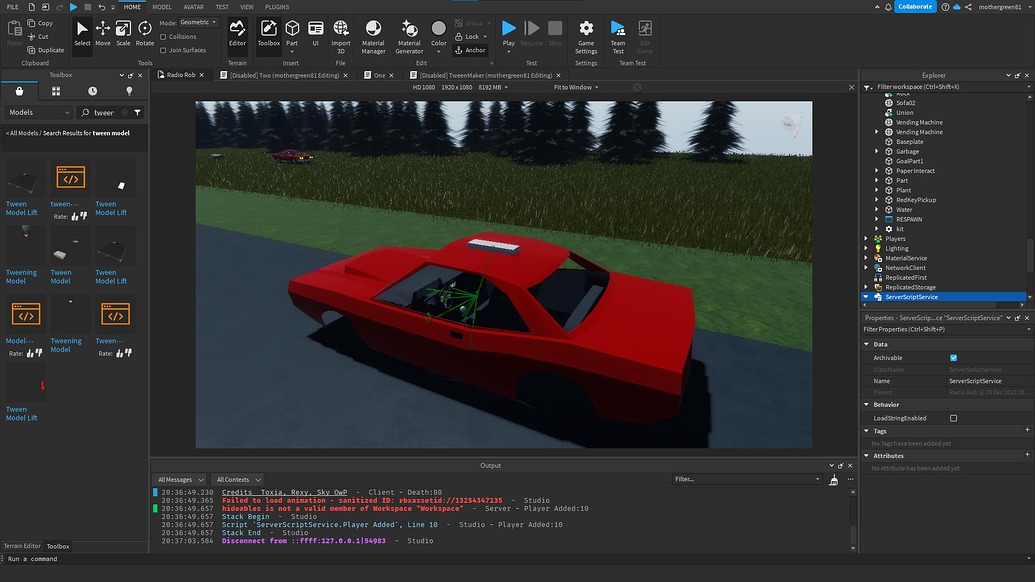Clear the Output window
The image size is (1035, 582).
[834, 480]
